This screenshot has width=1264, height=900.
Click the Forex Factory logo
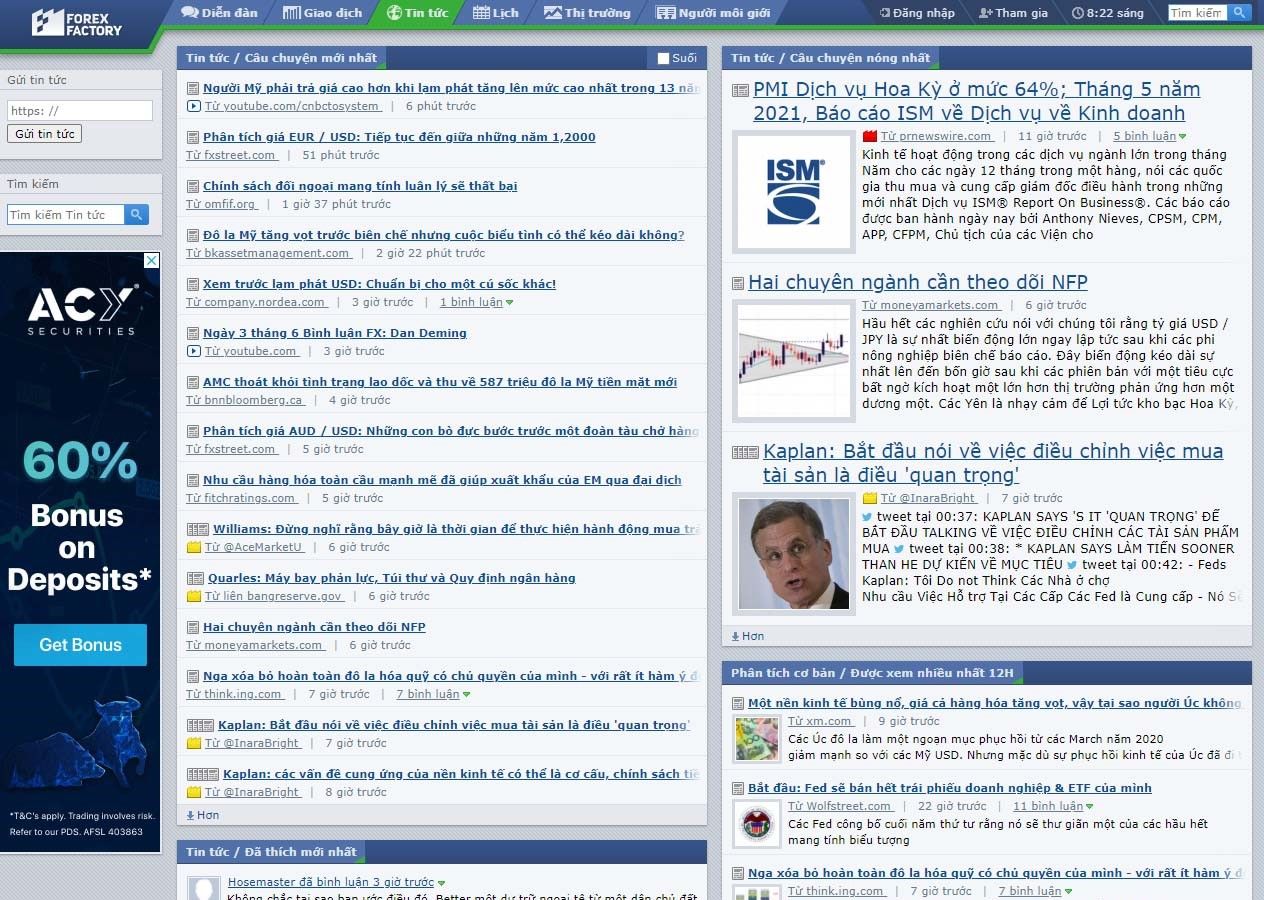pos(77,23)
